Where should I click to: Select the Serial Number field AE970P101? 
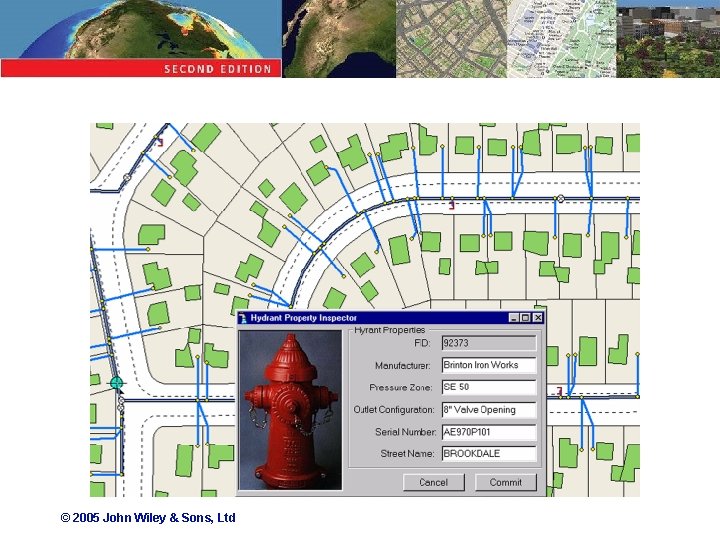point(489,432)
